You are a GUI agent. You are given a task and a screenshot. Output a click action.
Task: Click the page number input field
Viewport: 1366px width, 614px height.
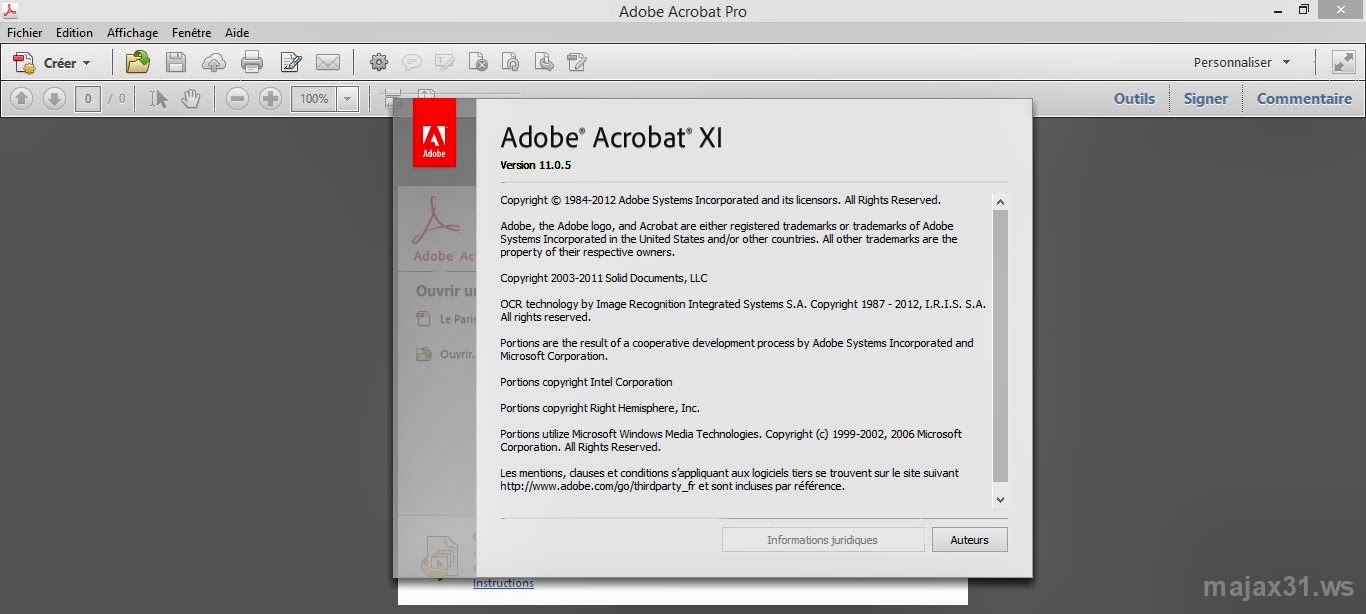(x=88, y=98)
